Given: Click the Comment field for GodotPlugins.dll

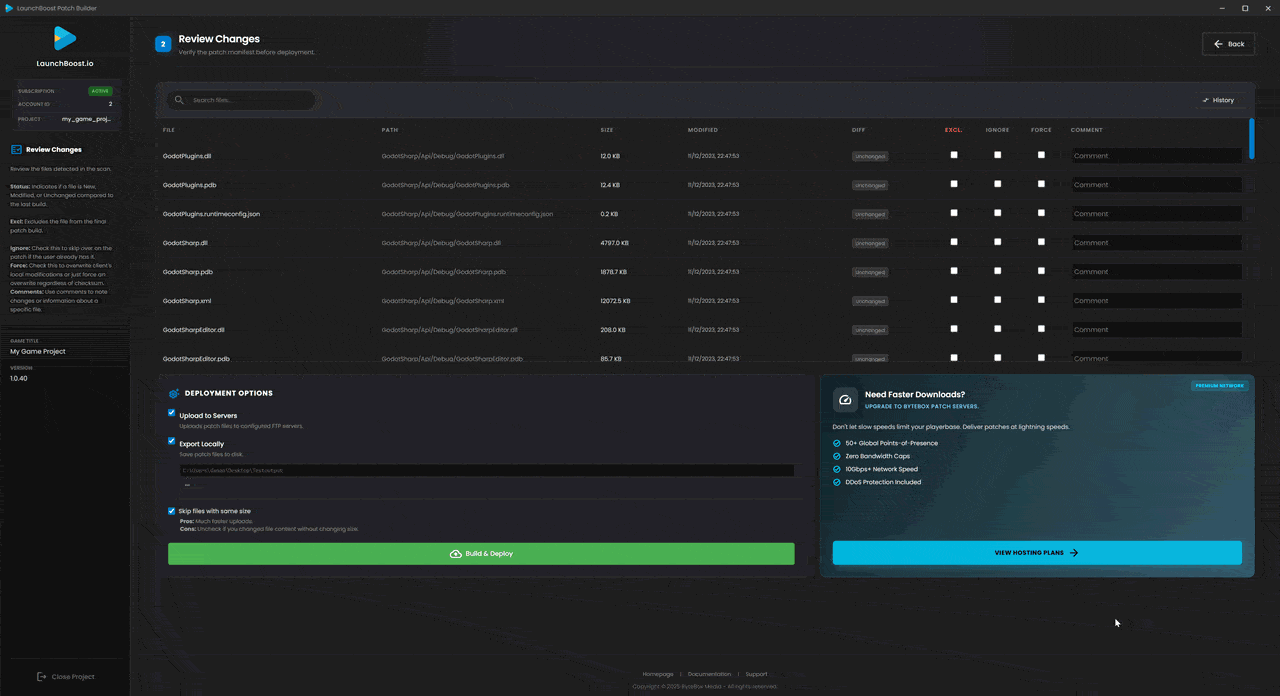Looking at the screenshot, I should tap(1157, 156).
